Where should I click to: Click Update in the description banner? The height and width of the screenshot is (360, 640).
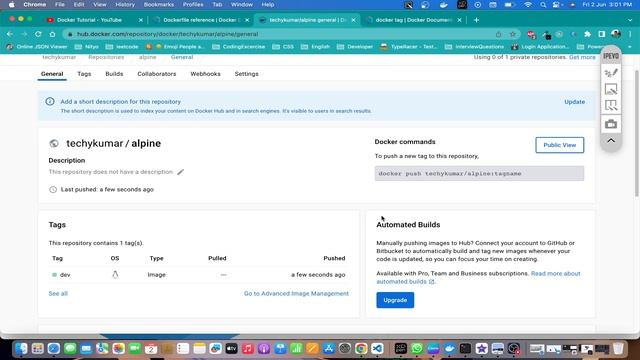coord(575,102)
